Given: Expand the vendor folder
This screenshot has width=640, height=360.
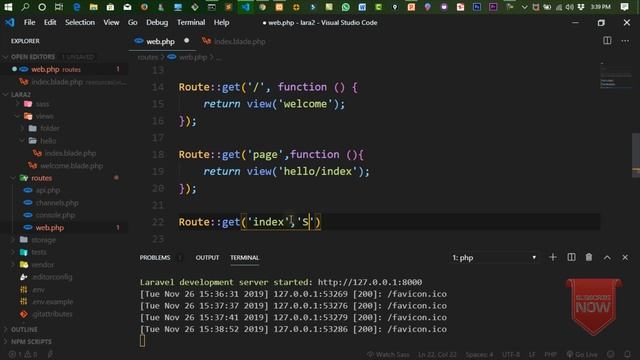Looking at the screenshot, I should click(x=43, y=265).
